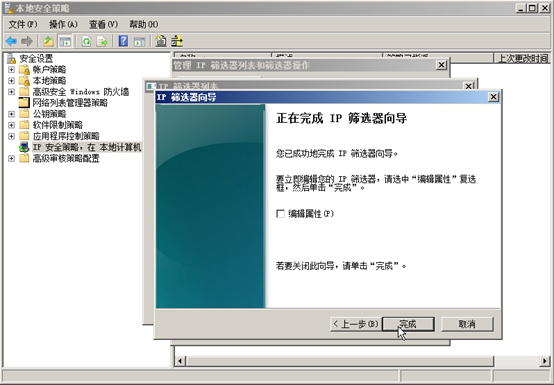Click the Manage IP filter lists icon
Screen dimensions: 554x385
[177, 41]
